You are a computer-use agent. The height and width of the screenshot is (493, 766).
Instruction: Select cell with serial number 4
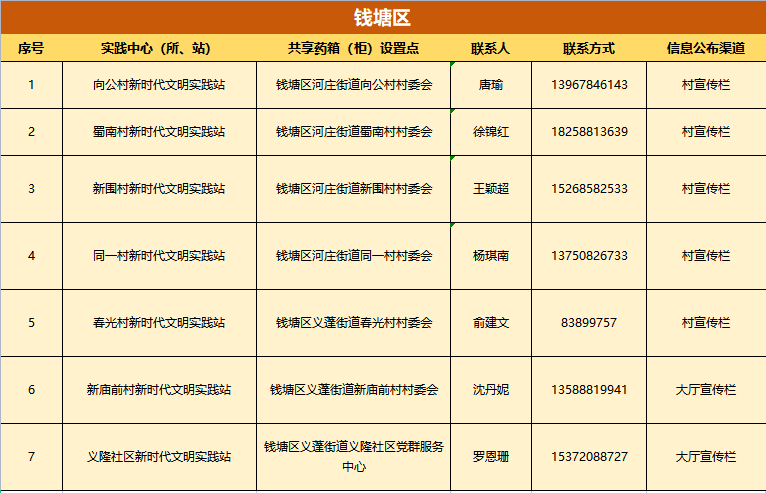pyautogui.click(x=31, y=256)
